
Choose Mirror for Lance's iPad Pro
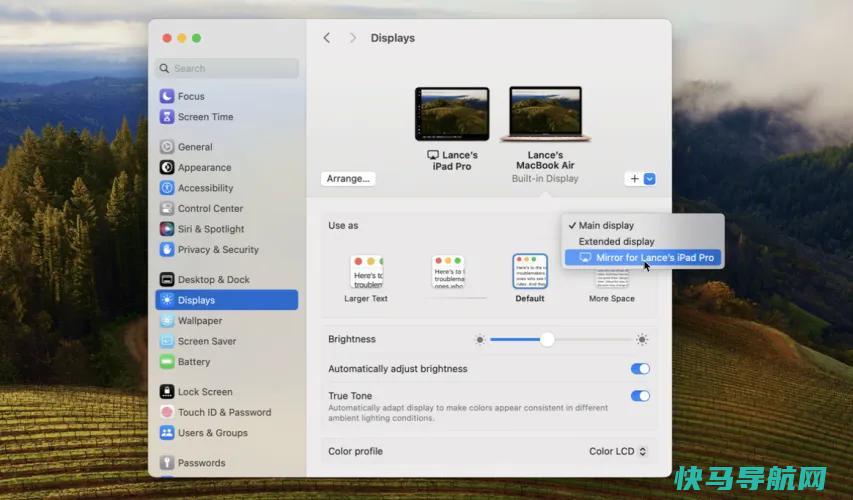tap(643, 257)
